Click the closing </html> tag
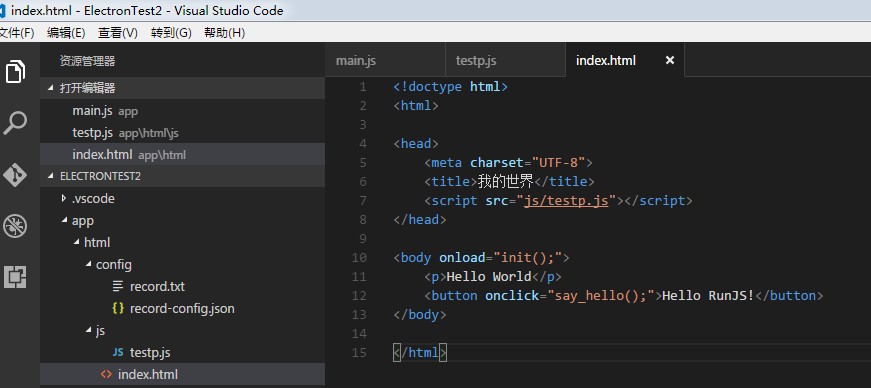The image size is (871, 388). (x=420, y=352)
